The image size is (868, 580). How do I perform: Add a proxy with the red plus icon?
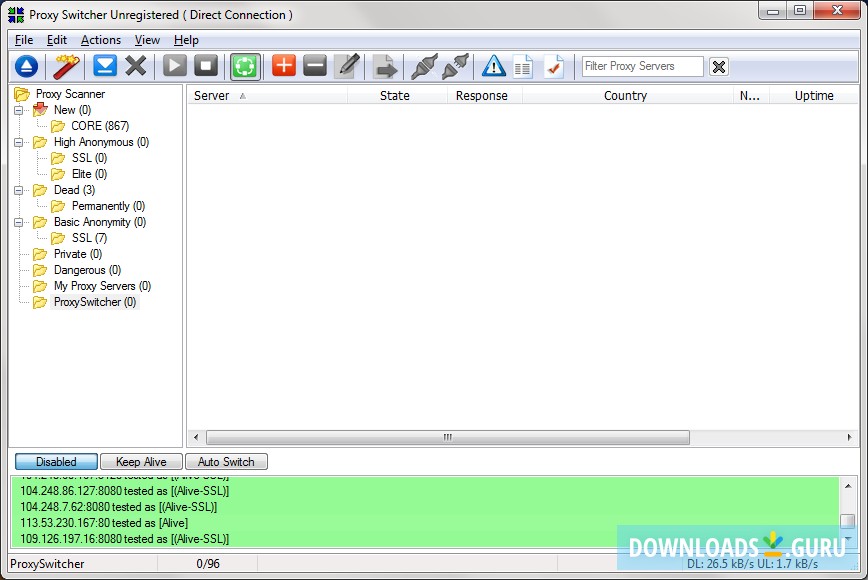coord(284,65)
